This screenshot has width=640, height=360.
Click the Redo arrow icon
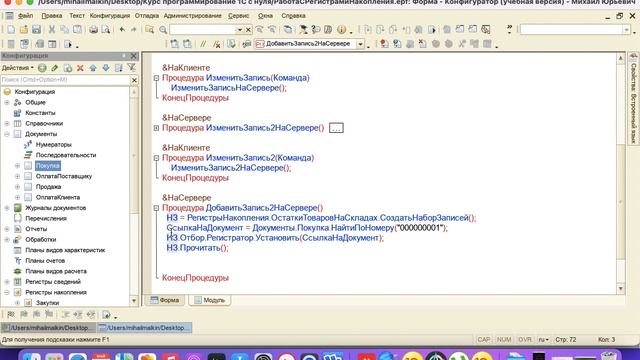tap(133, 29)
